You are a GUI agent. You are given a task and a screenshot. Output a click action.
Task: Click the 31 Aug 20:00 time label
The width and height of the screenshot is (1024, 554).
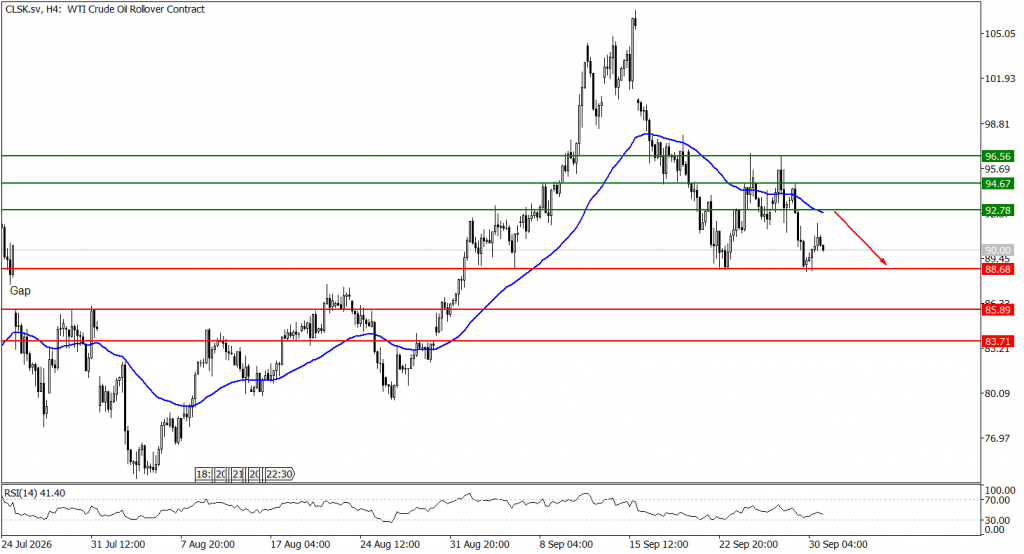coord(479,544)
